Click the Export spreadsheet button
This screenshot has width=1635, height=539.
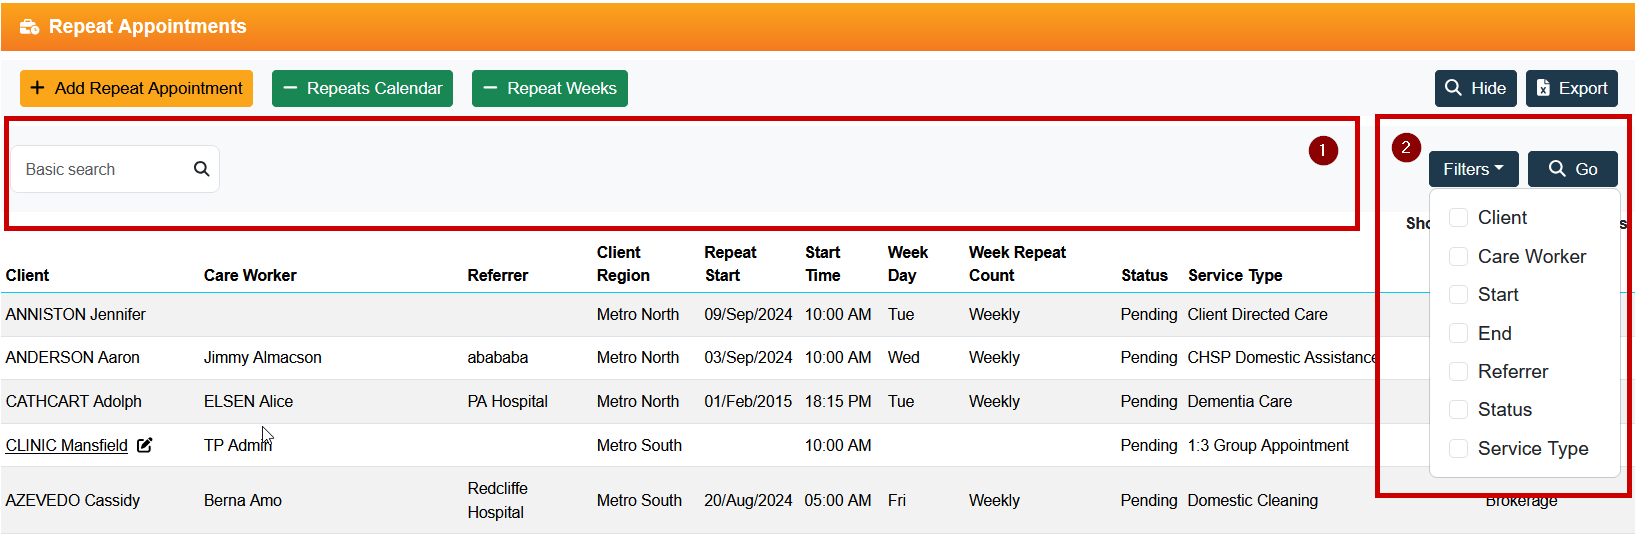pos(1571,88)
